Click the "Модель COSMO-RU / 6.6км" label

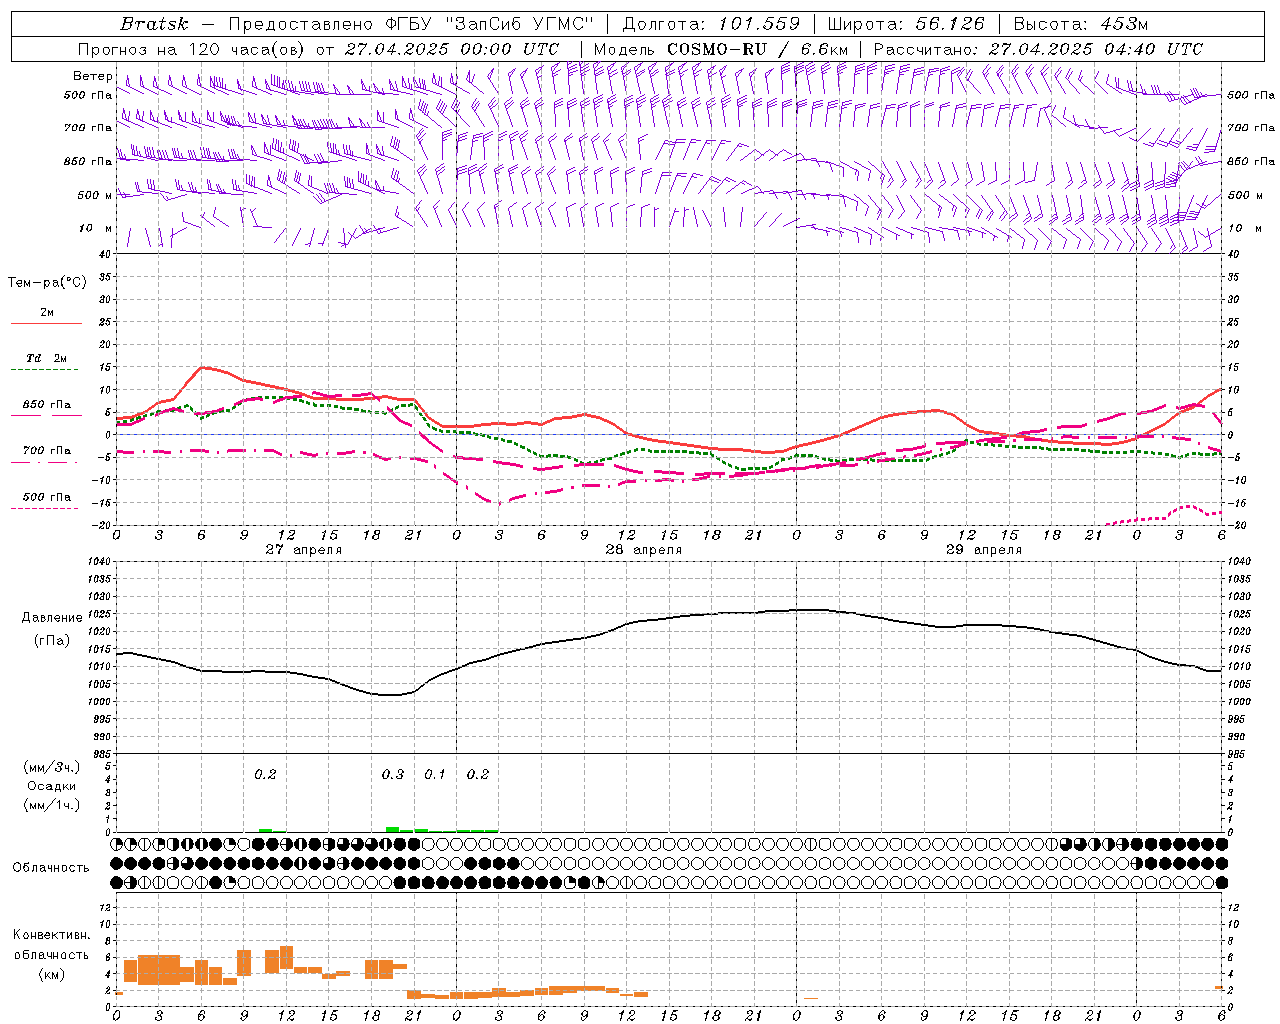[721, 49]
